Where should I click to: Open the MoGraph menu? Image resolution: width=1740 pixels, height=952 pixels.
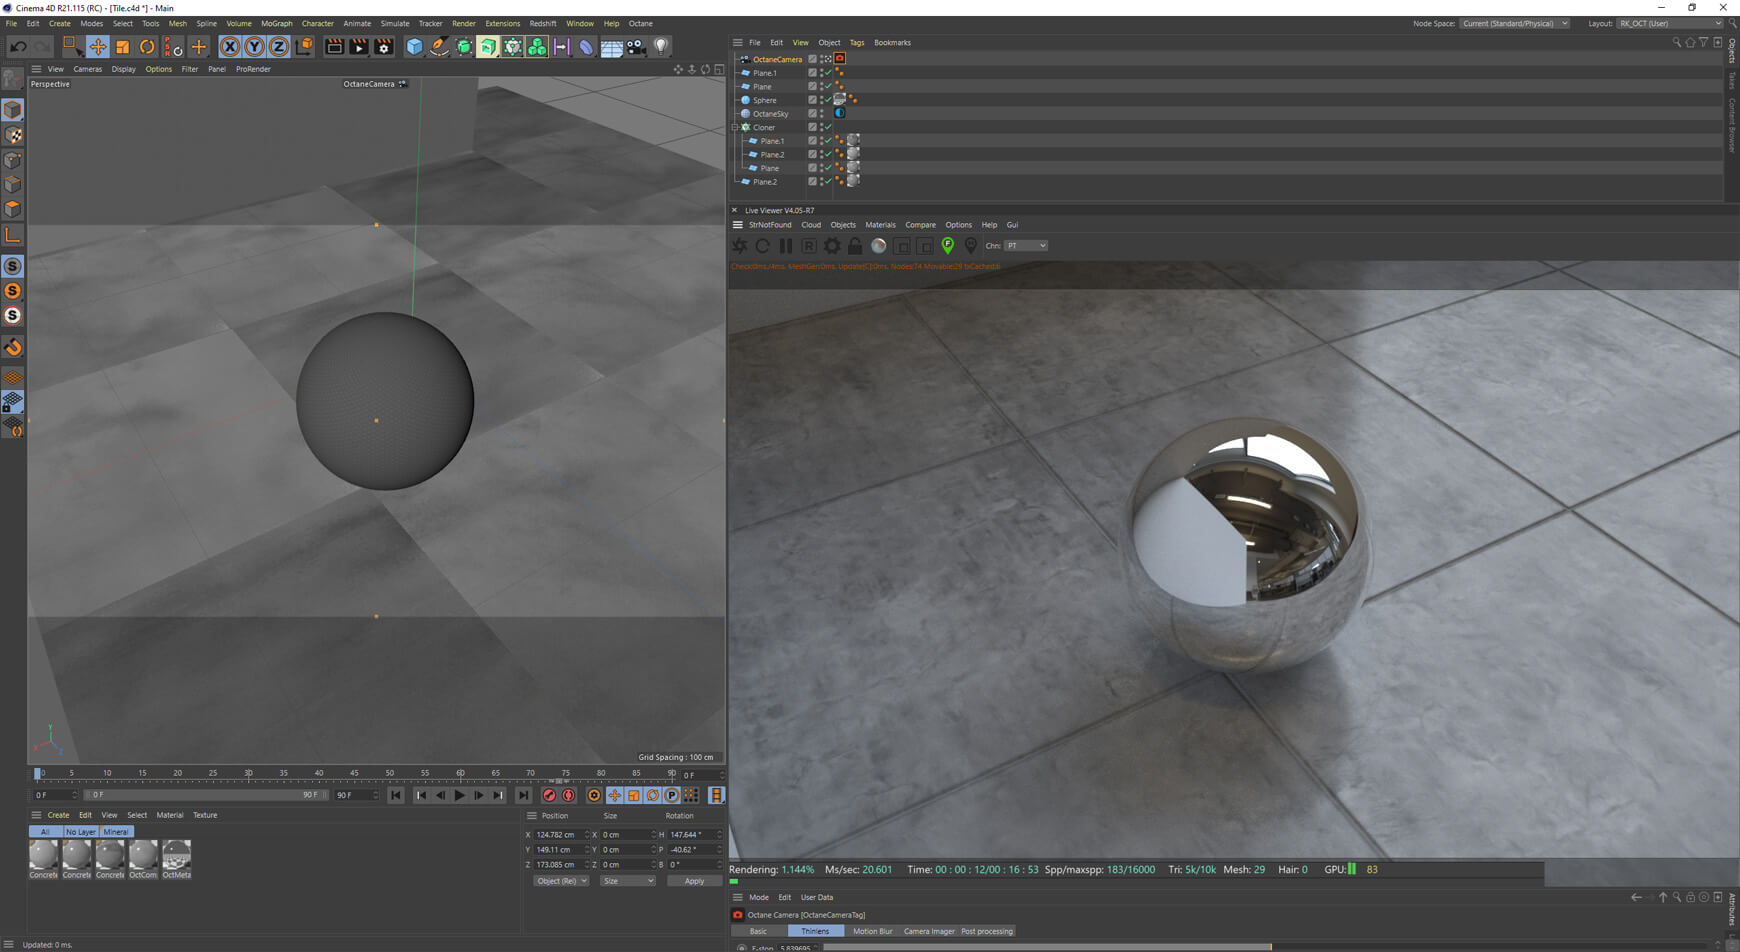(277, 23)
